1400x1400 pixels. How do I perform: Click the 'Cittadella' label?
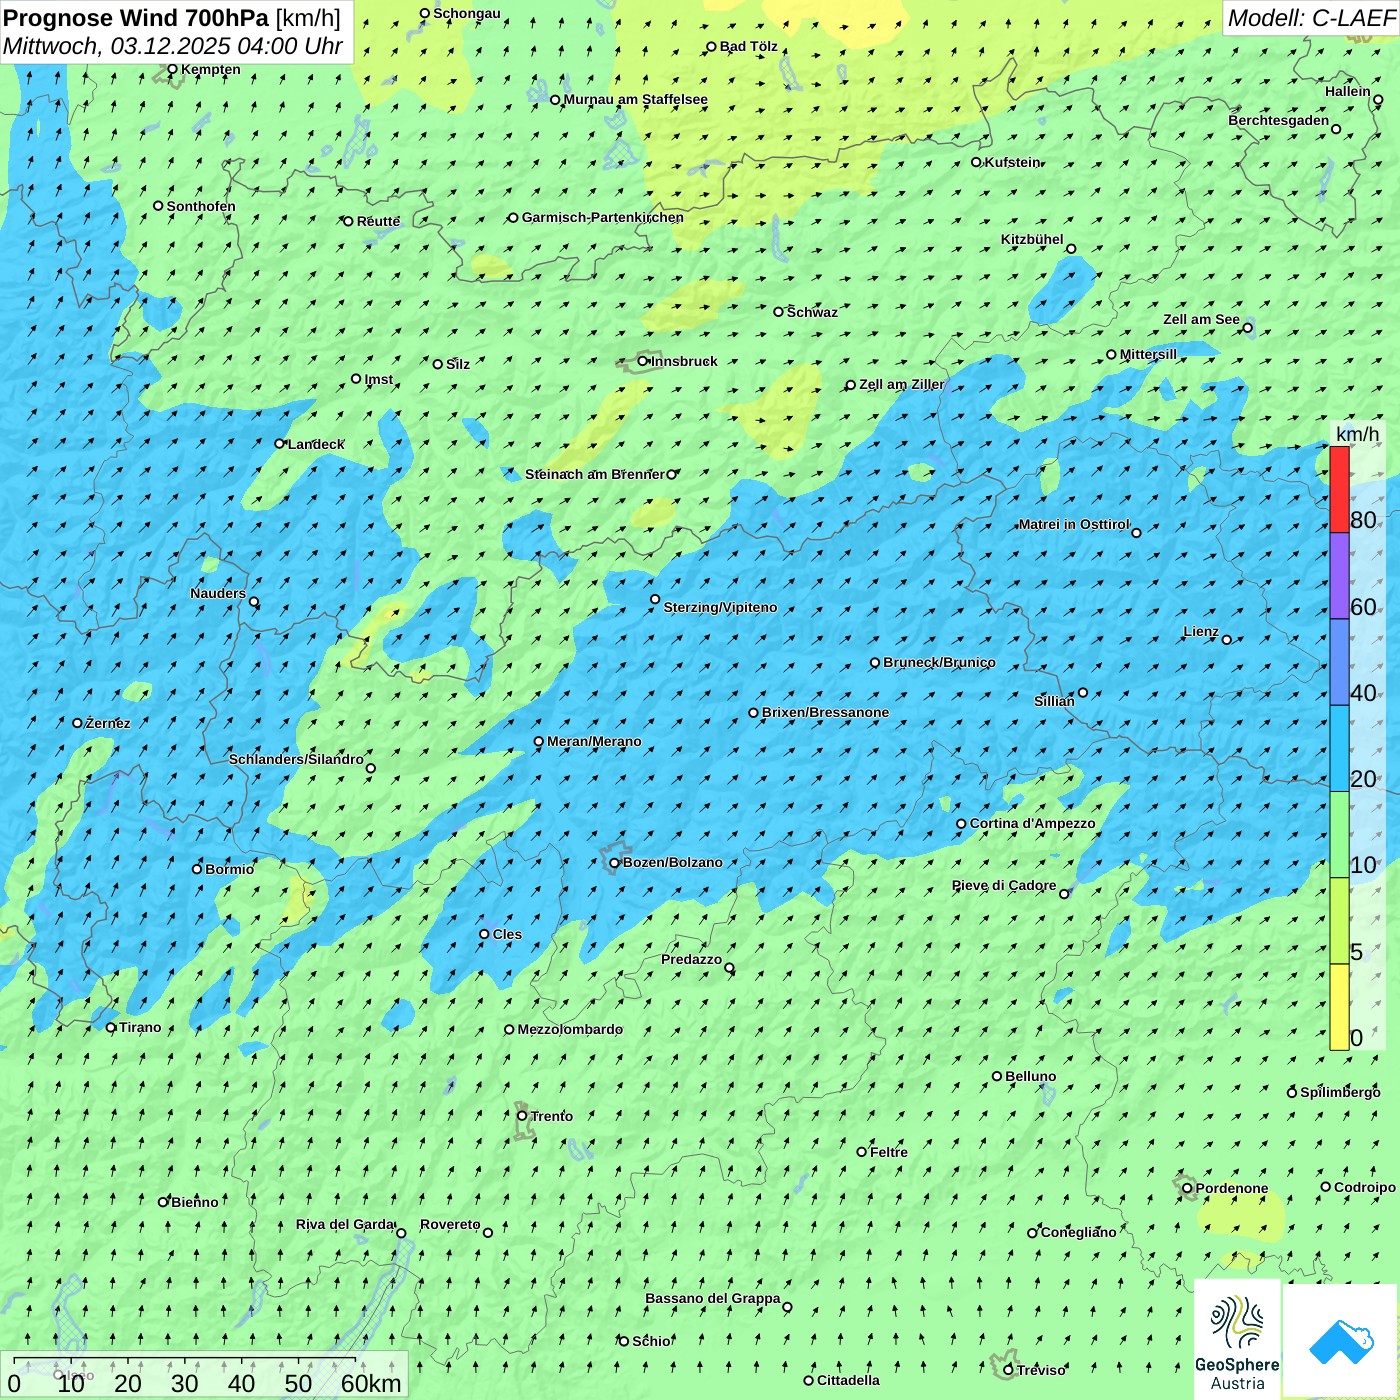click(x=848, y=1380)
